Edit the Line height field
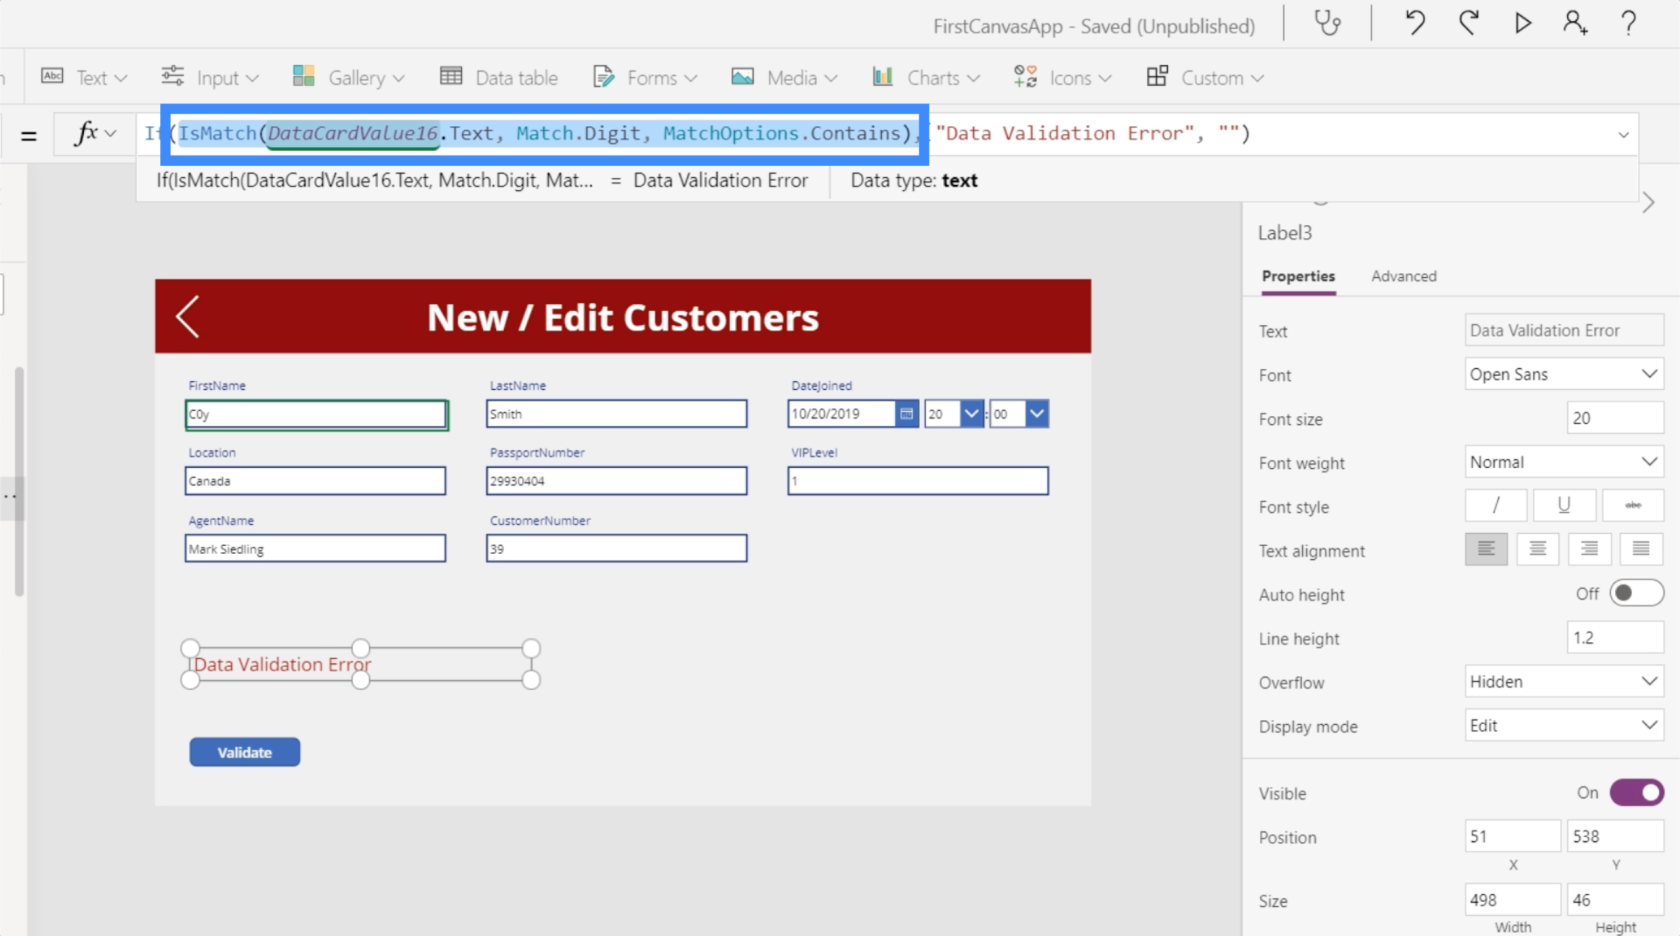This screenshot has height=936, width=1680. click(1615, 637)
